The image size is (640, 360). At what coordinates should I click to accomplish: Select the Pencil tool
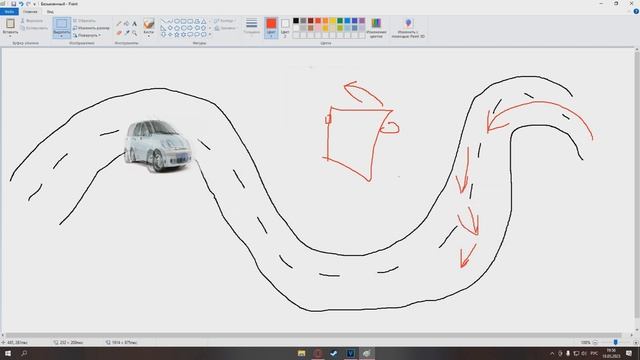[119, 24]
